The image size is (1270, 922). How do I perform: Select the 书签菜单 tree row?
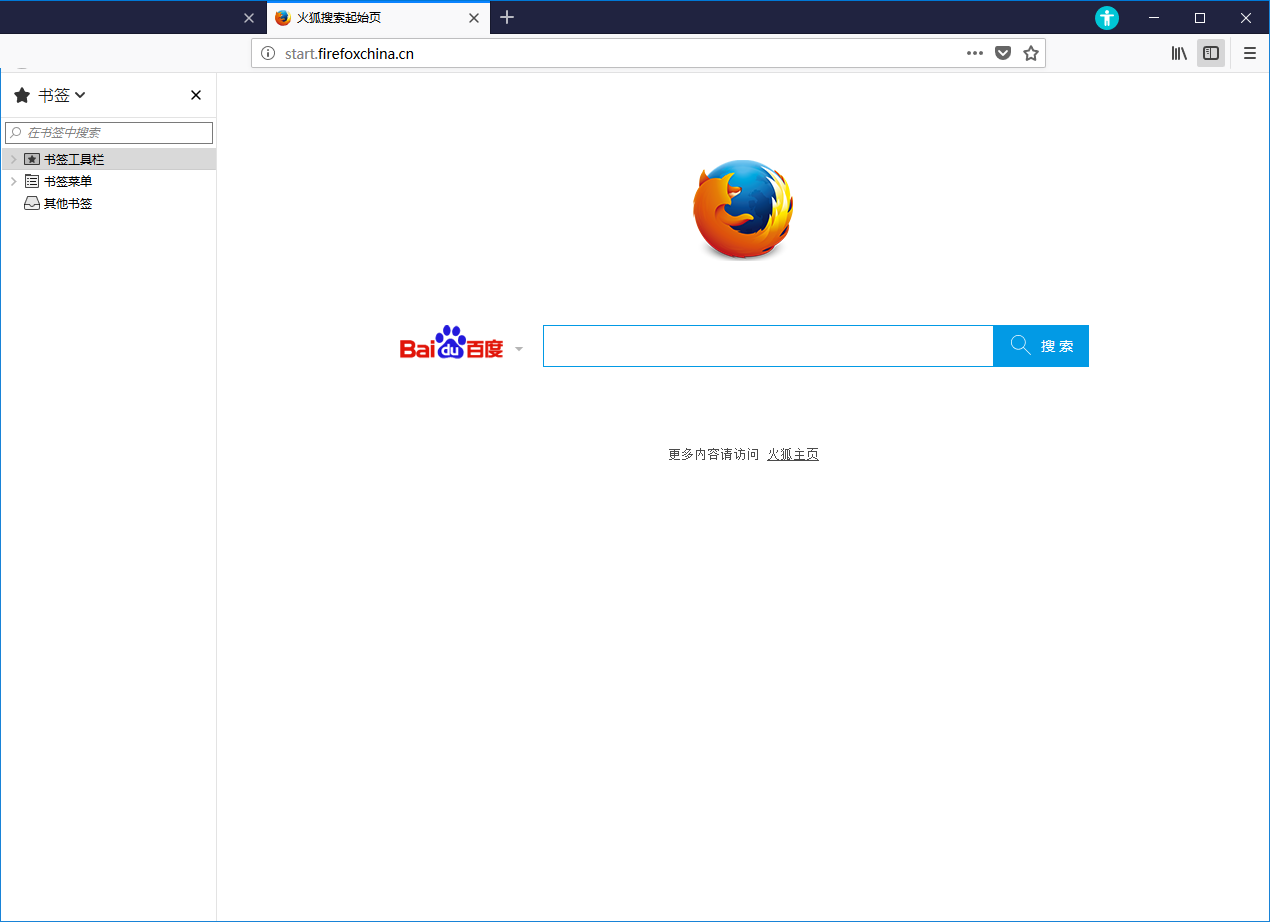(108, 181)
